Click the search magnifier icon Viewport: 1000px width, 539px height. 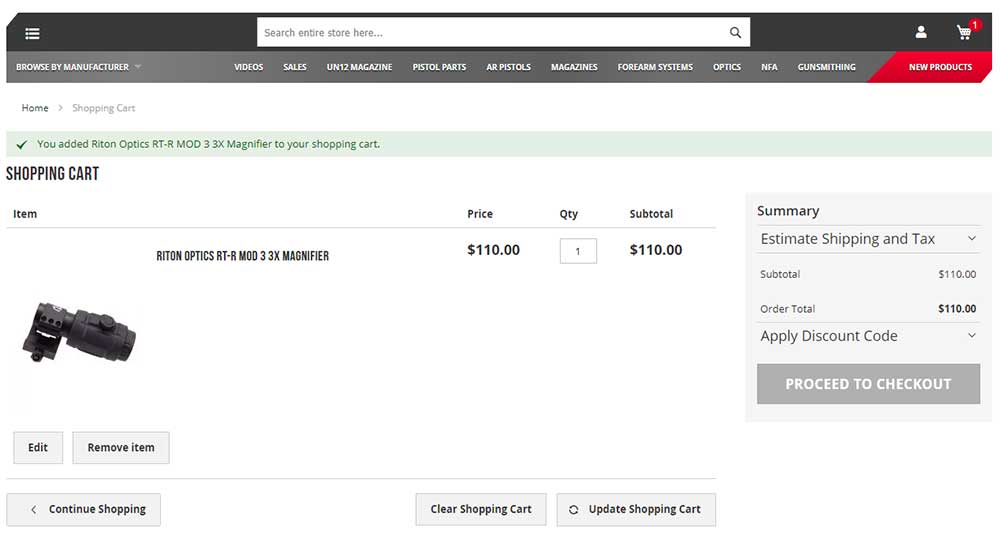(x=735, y=33)
